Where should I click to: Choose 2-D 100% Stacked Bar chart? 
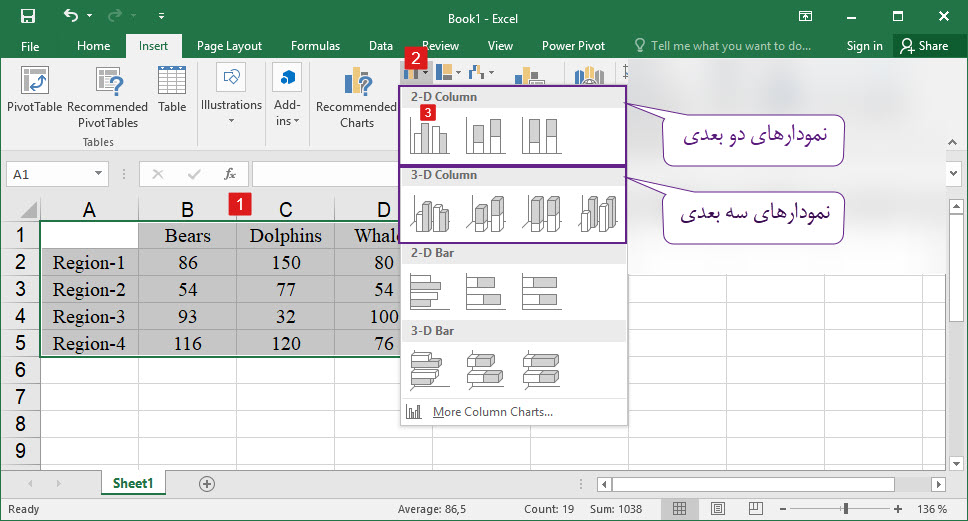541,291
